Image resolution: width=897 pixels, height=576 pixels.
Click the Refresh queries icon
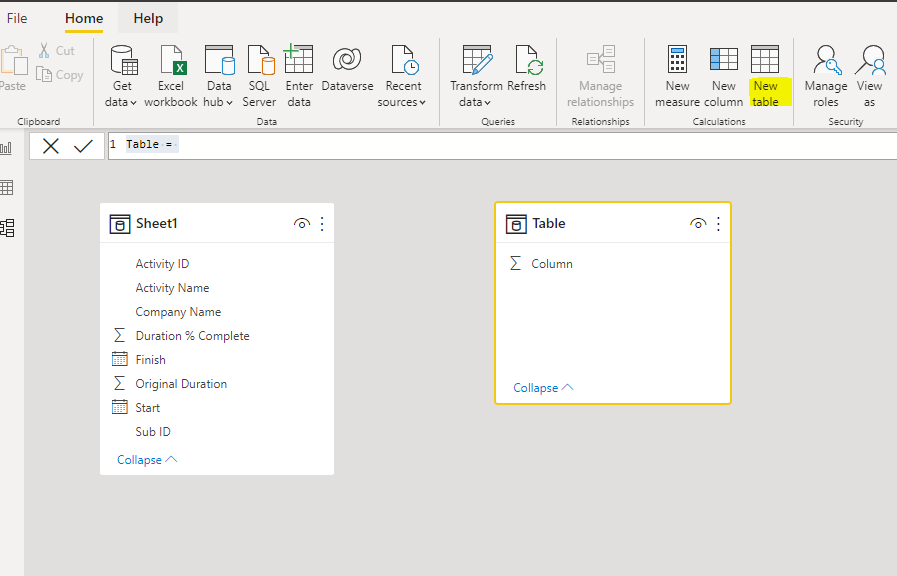(527, 62)
